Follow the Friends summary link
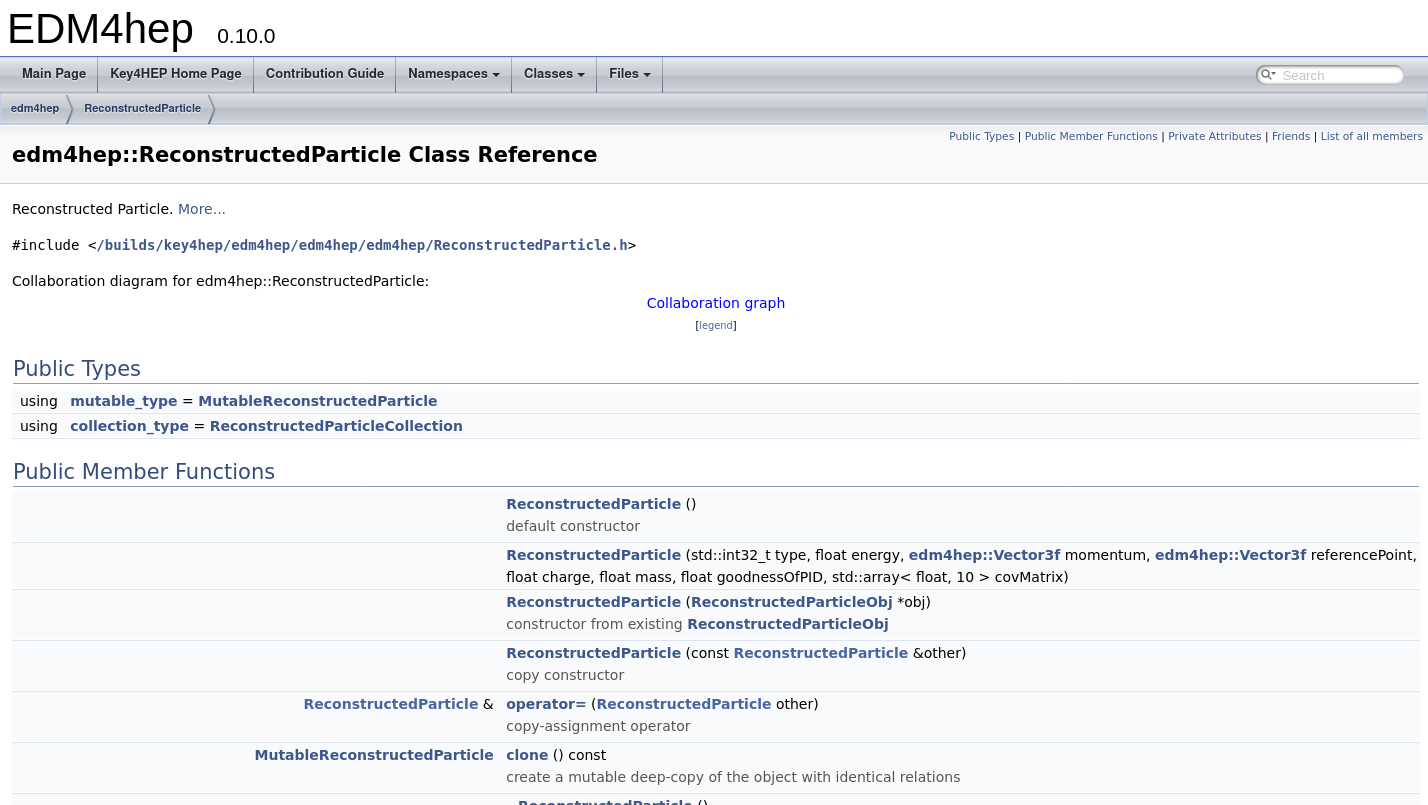 point(1290,137)
